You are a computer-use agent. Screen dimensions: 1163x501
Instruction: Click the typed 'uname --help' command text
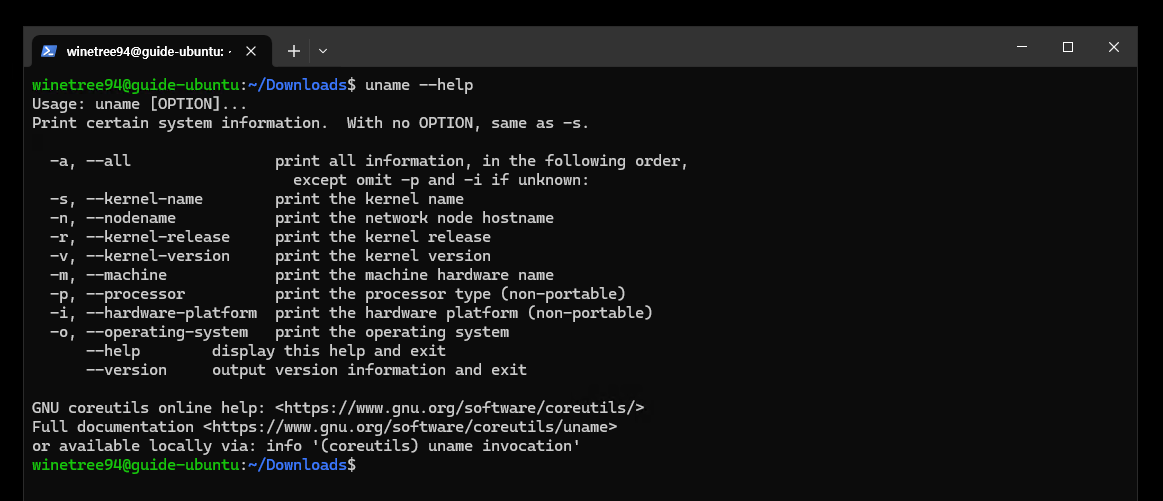click(x=419, y=85)
